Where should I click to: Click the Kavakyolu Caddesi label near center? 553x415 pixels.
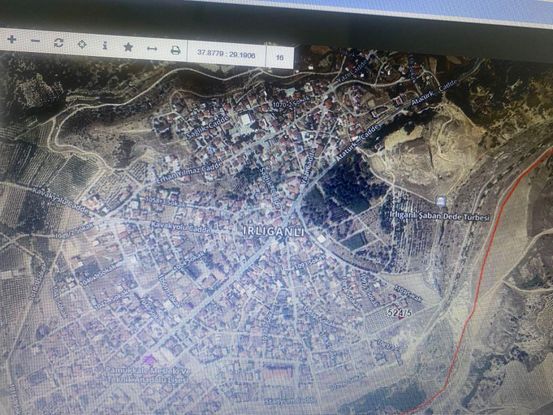[180, 227]
